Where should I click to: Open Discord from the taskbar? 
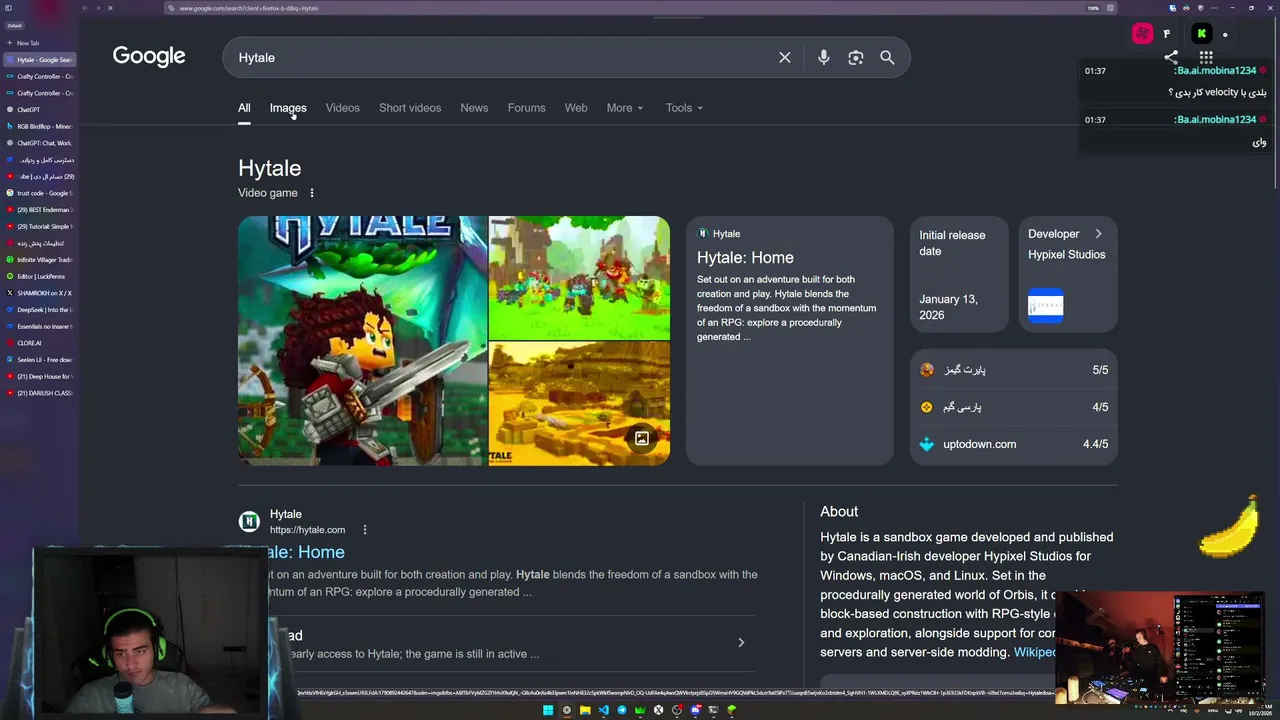(695, 710)
